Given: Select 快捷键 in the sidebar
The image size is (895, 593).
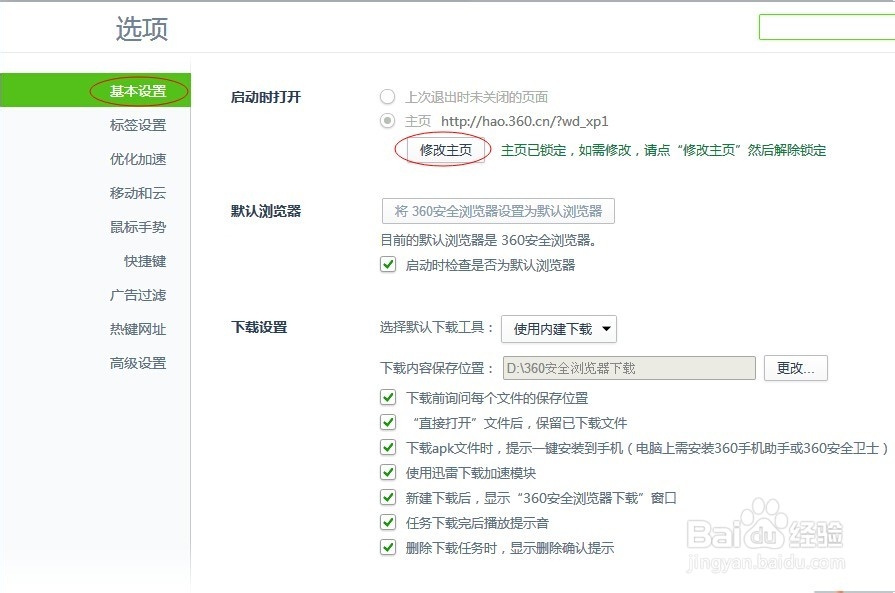Looking at the screenshot, I should pyautogui.click(x=145, y=261).
